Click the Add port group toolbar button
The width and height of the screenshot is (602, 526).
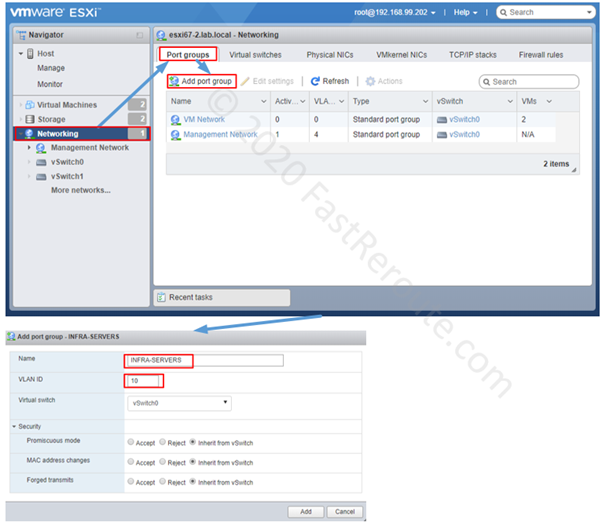202,81
